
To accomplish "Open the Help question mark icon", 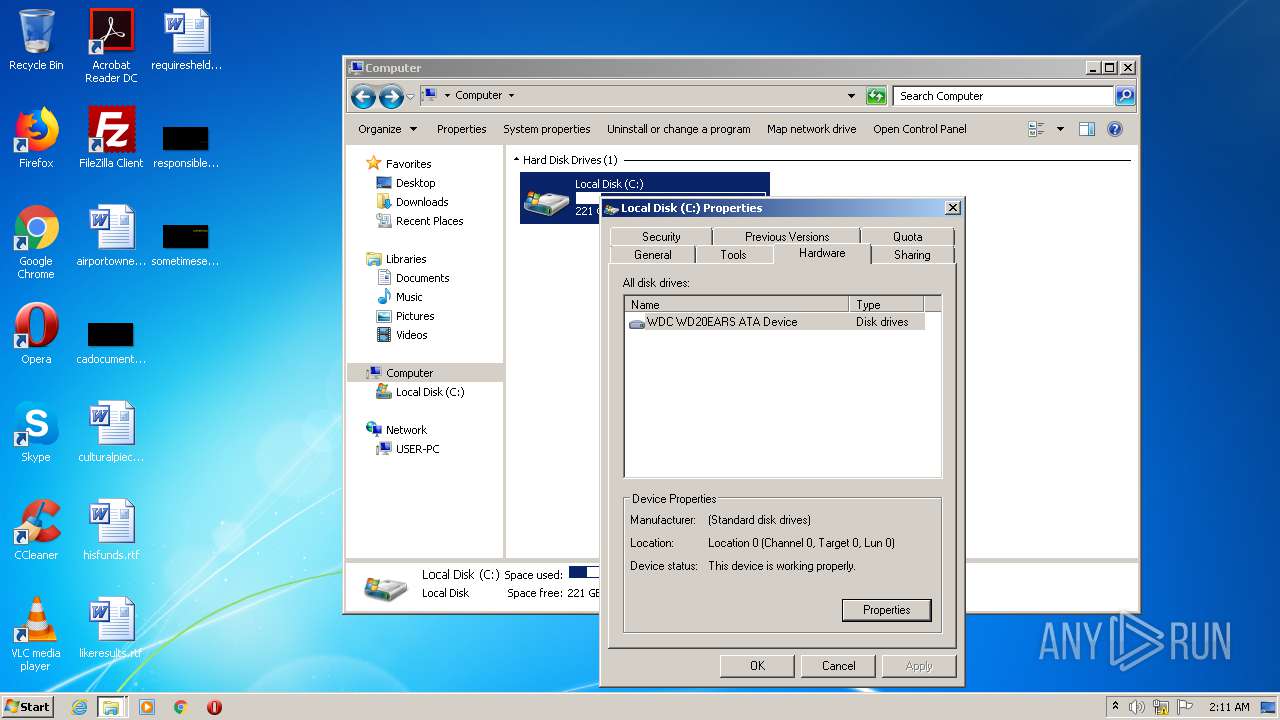I will click(1115, 129).
